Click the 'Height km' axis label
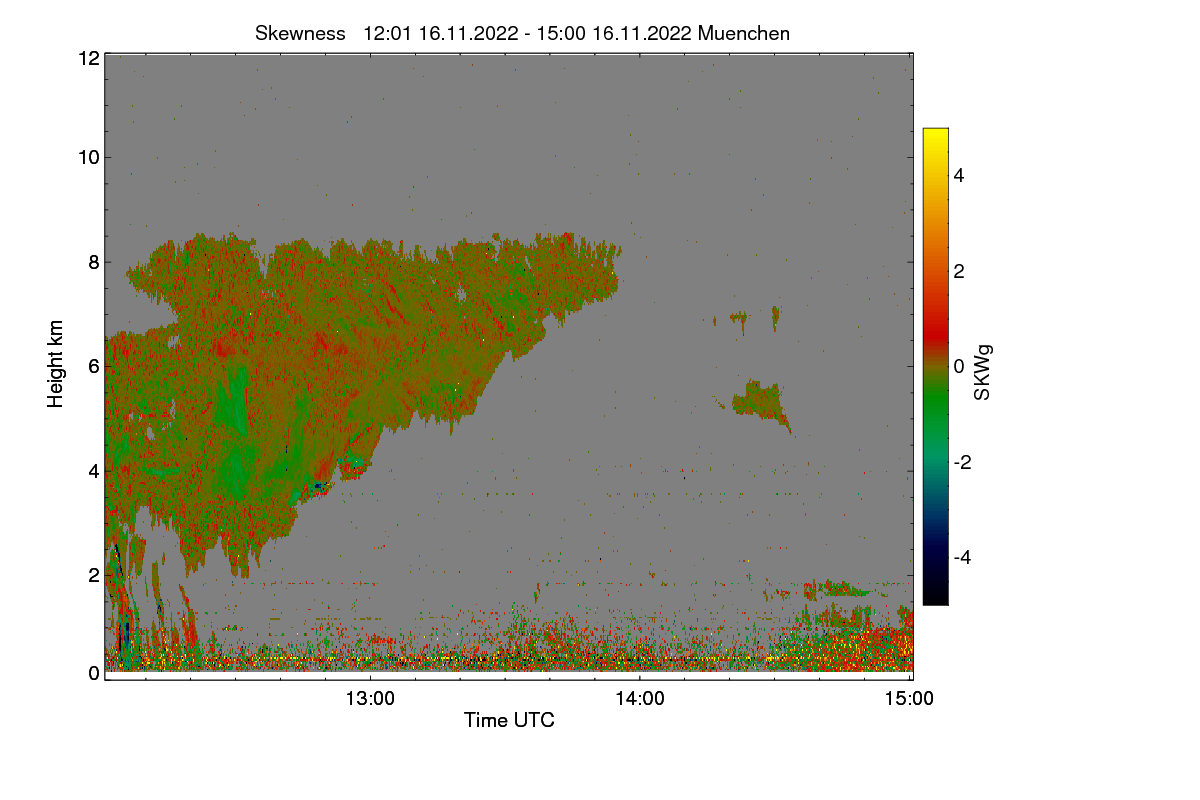 57,365
